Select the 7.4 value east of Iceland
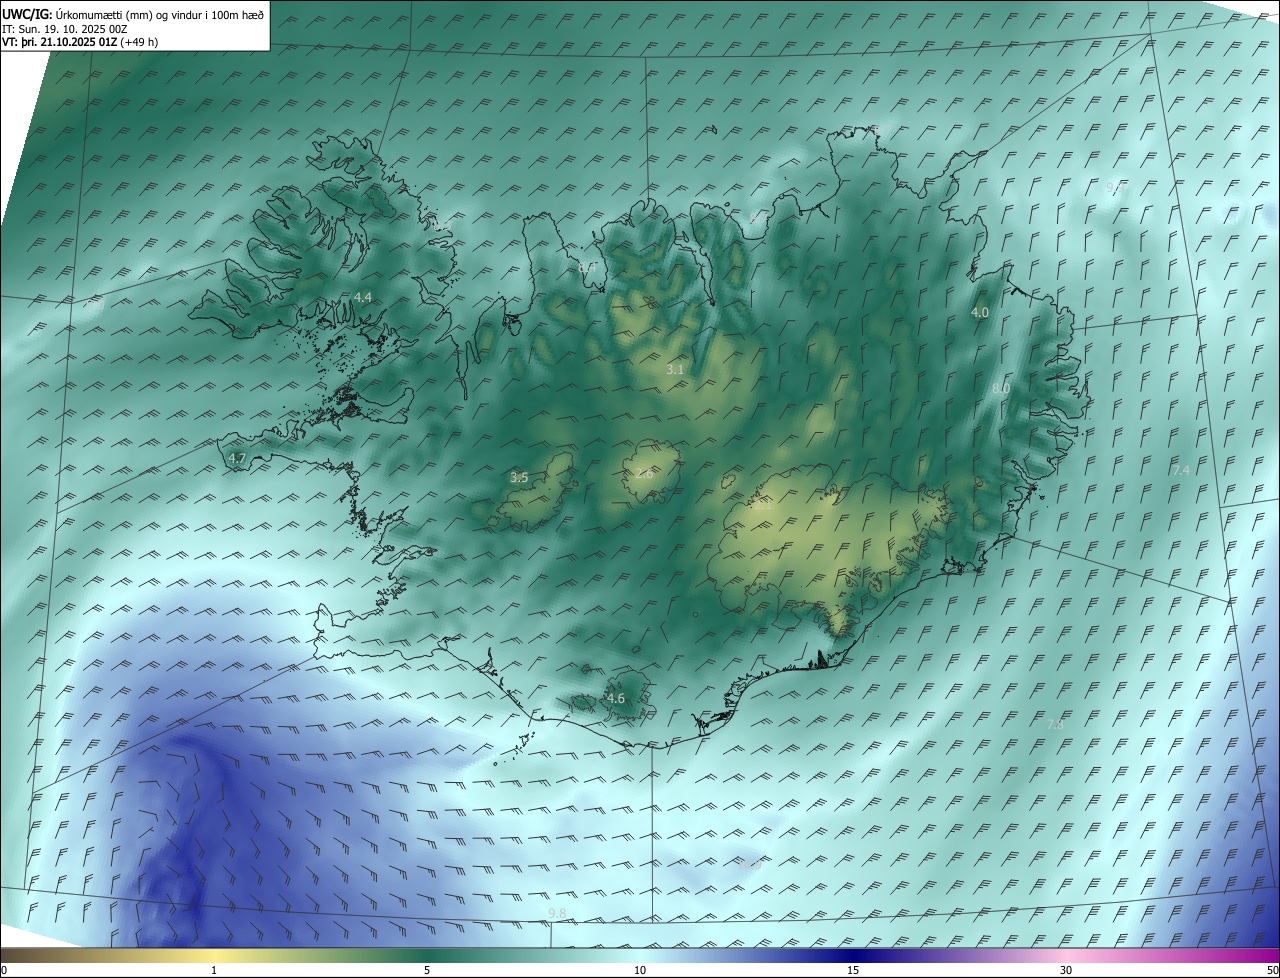 pyautogui.click(x=1181, y=470)
